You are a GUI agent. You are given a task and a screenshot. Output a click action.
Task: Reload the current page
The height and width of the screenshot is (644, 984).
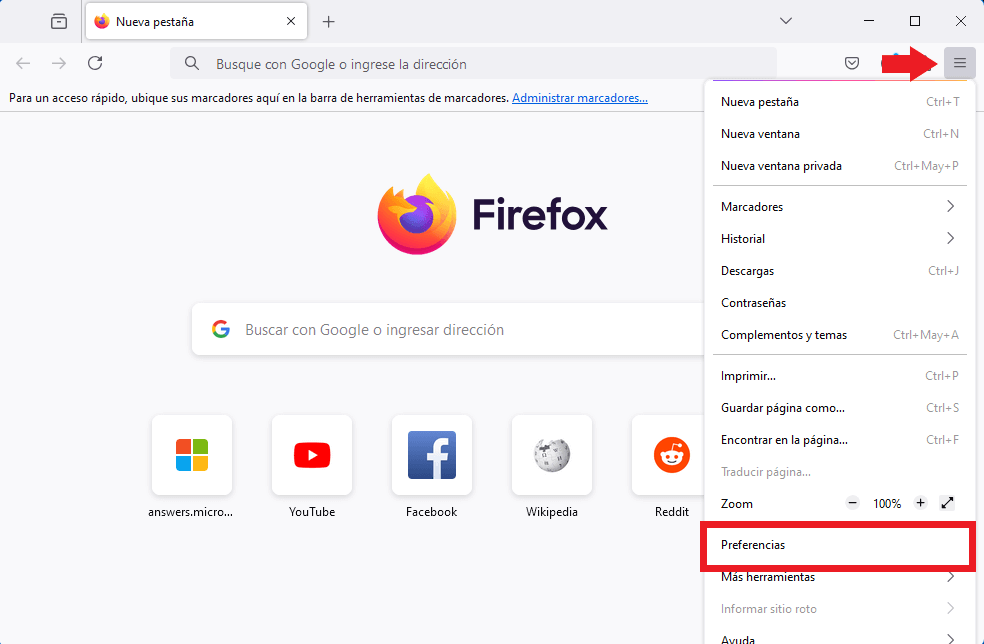(x=95, y=63)
